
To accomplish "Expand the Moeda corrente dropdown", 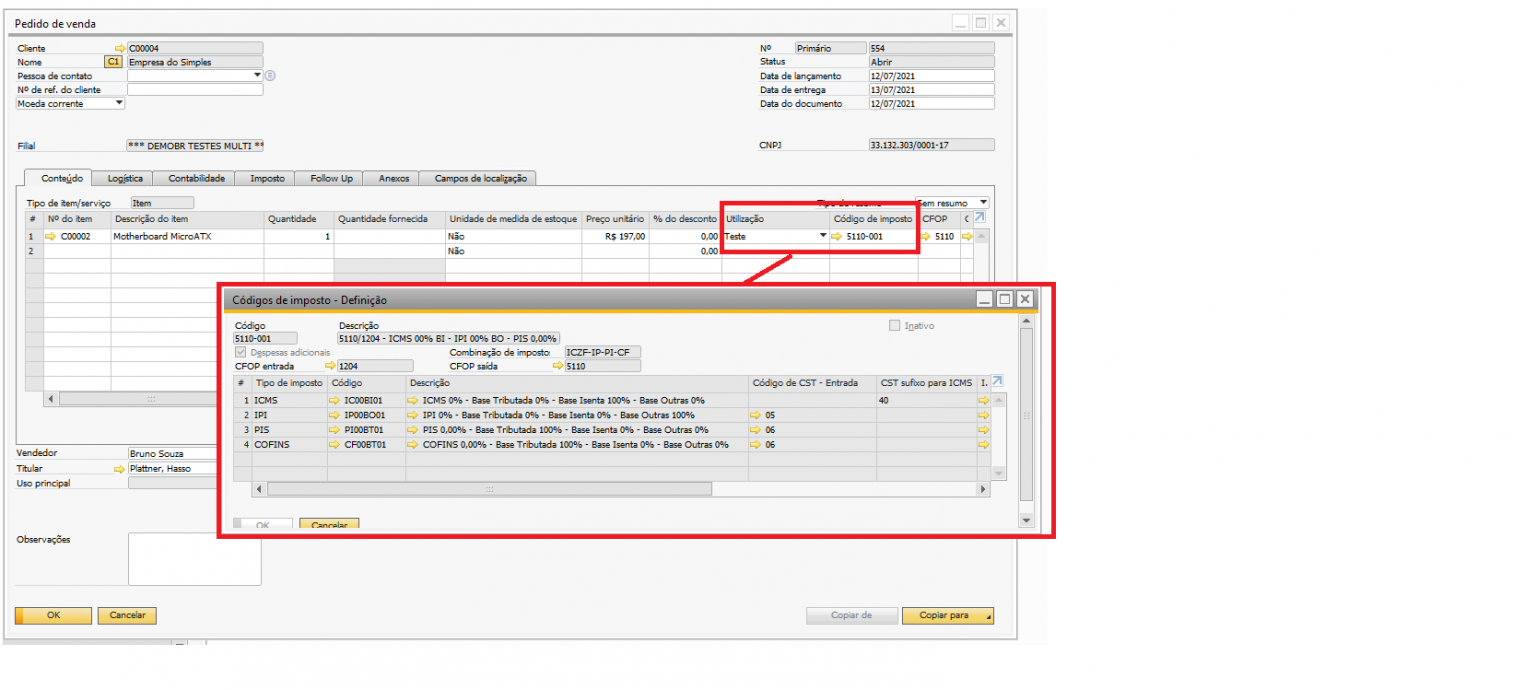I will [x=119, y=103].
